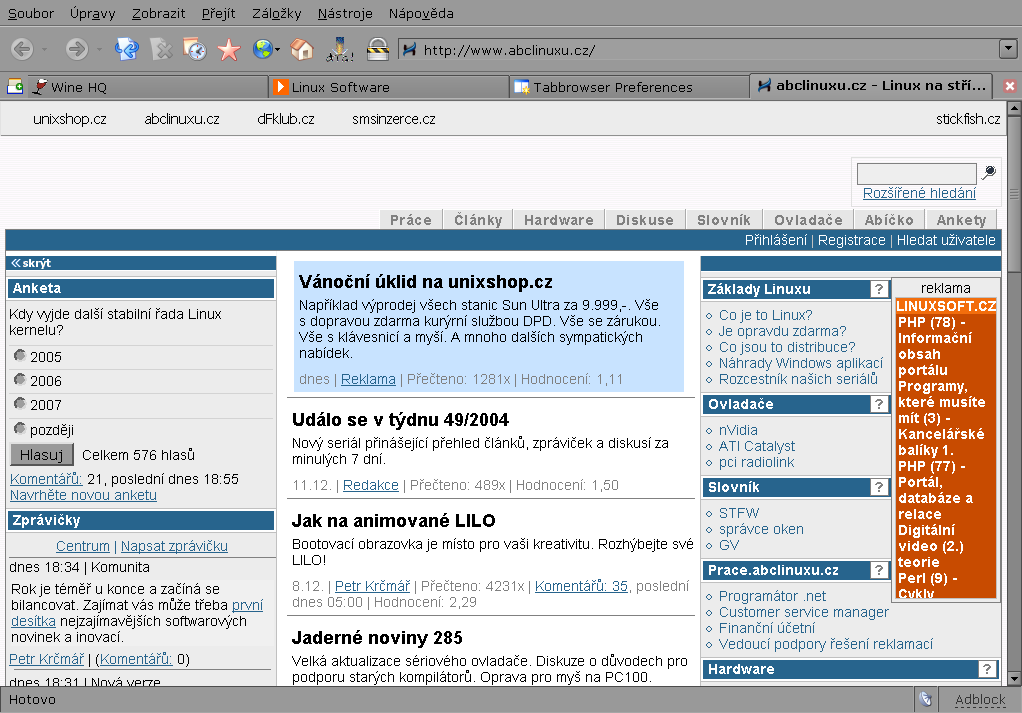The image size is (1022, 713).
Task: Open the Úpravy menu
Action: click(x=93, y=13)
